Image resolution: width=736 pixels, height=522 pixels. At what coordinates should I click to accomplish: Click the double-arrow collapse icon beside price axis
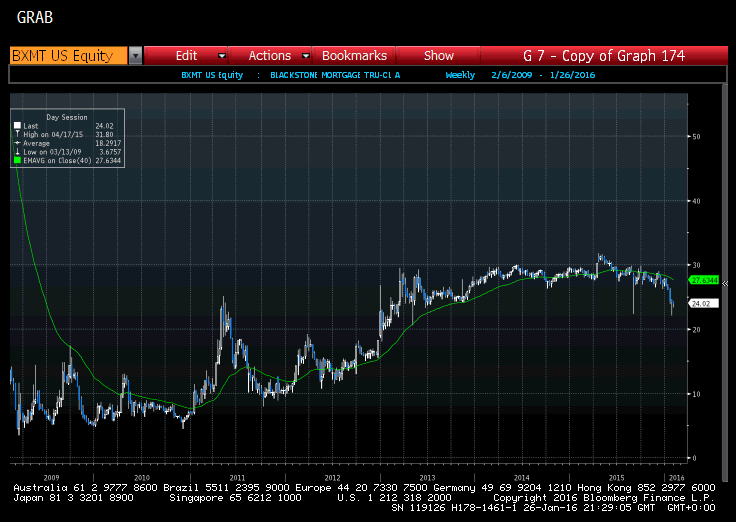click(725, 283)
